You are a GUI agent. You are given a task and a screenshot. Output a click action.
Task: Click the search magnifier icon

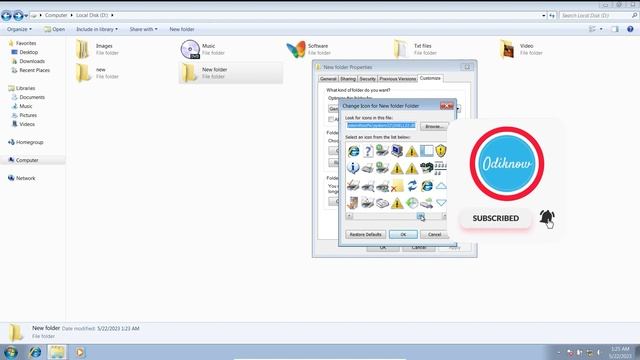635,16
